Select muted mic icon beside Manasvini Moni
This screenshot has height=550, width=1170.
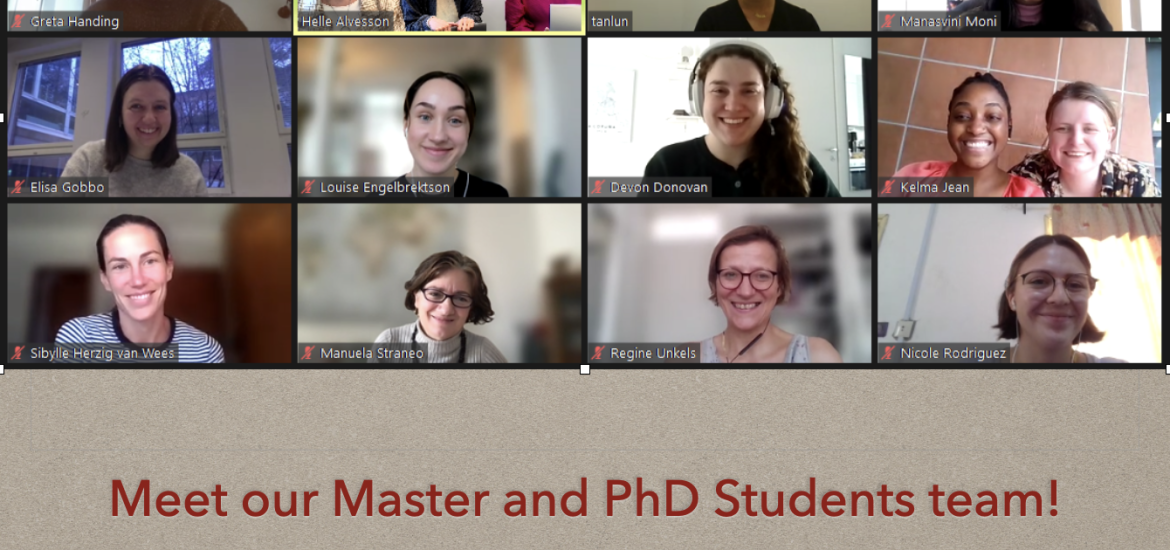(889, 22)
